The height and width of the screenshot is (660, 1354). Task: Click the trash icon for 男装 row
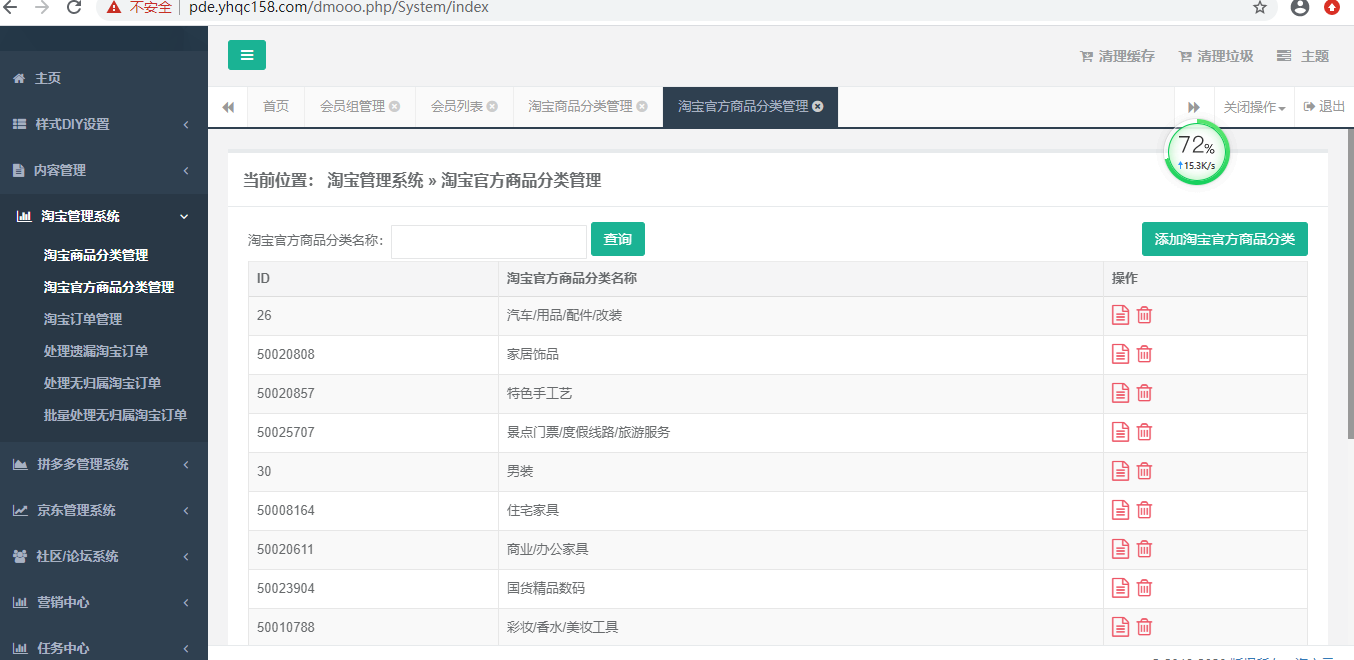[x=1145, y=471]
